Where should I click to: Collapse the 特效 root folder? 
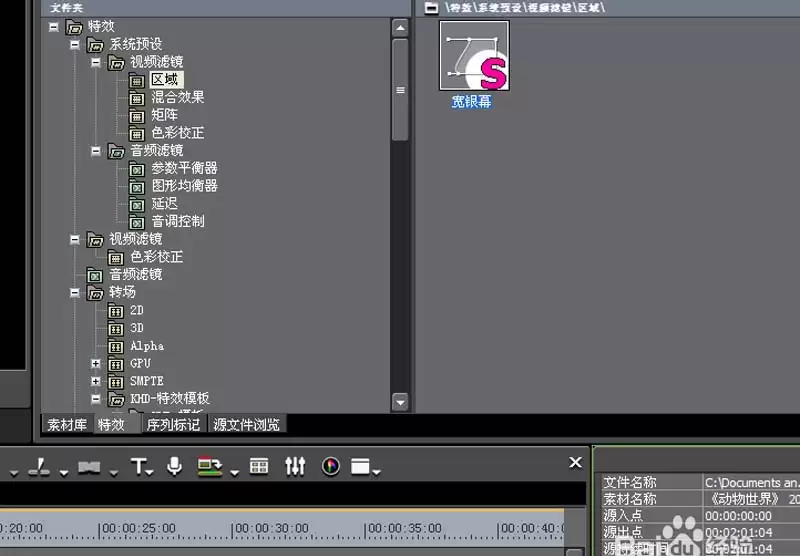tap(54, 27)
